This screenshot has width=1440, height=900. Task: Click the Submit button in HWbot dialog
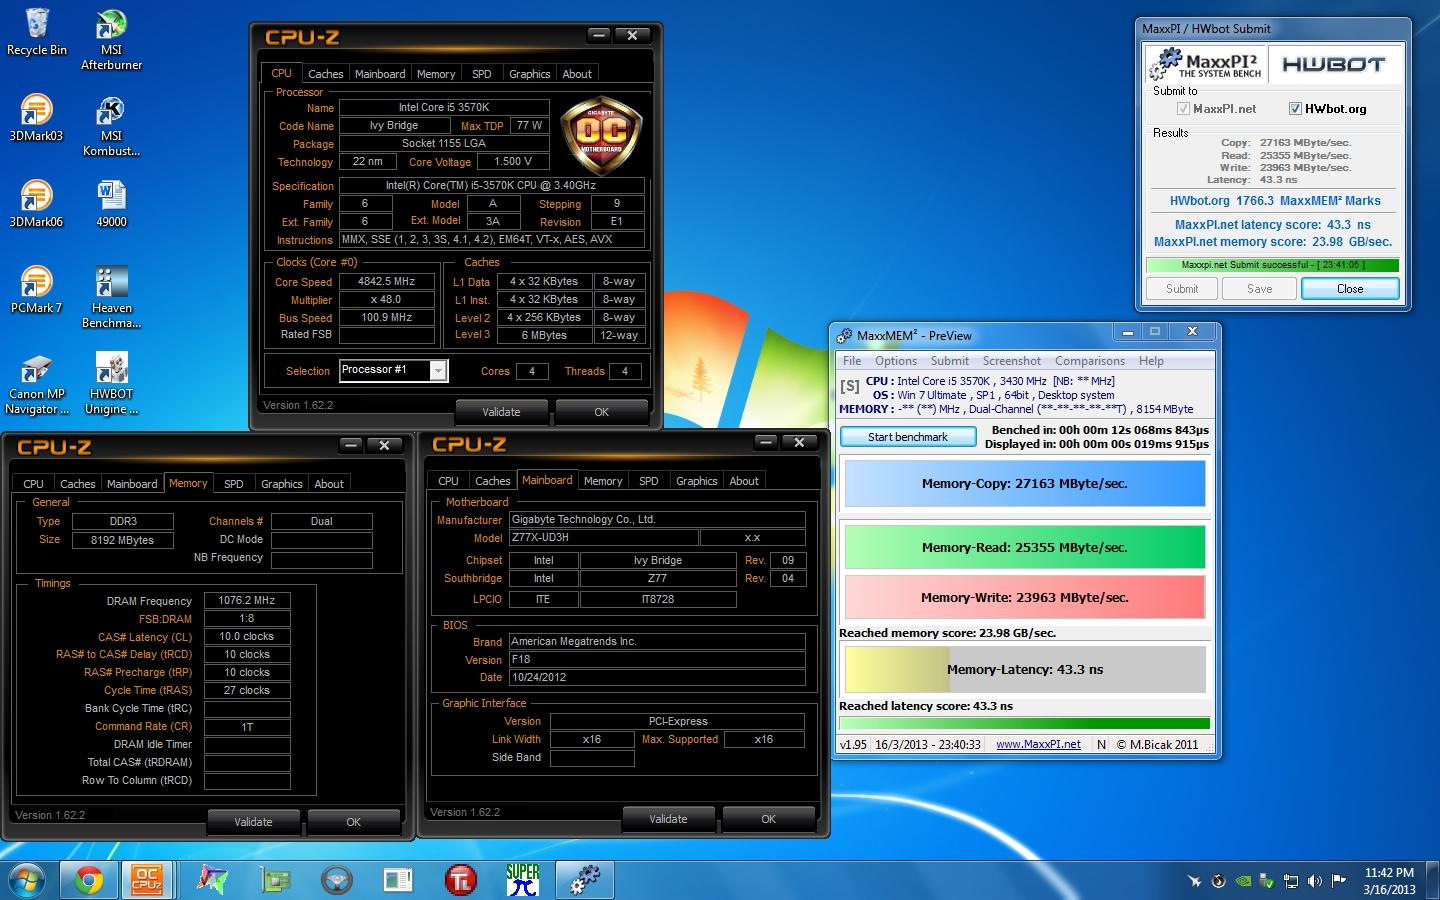click(1182, 289)
